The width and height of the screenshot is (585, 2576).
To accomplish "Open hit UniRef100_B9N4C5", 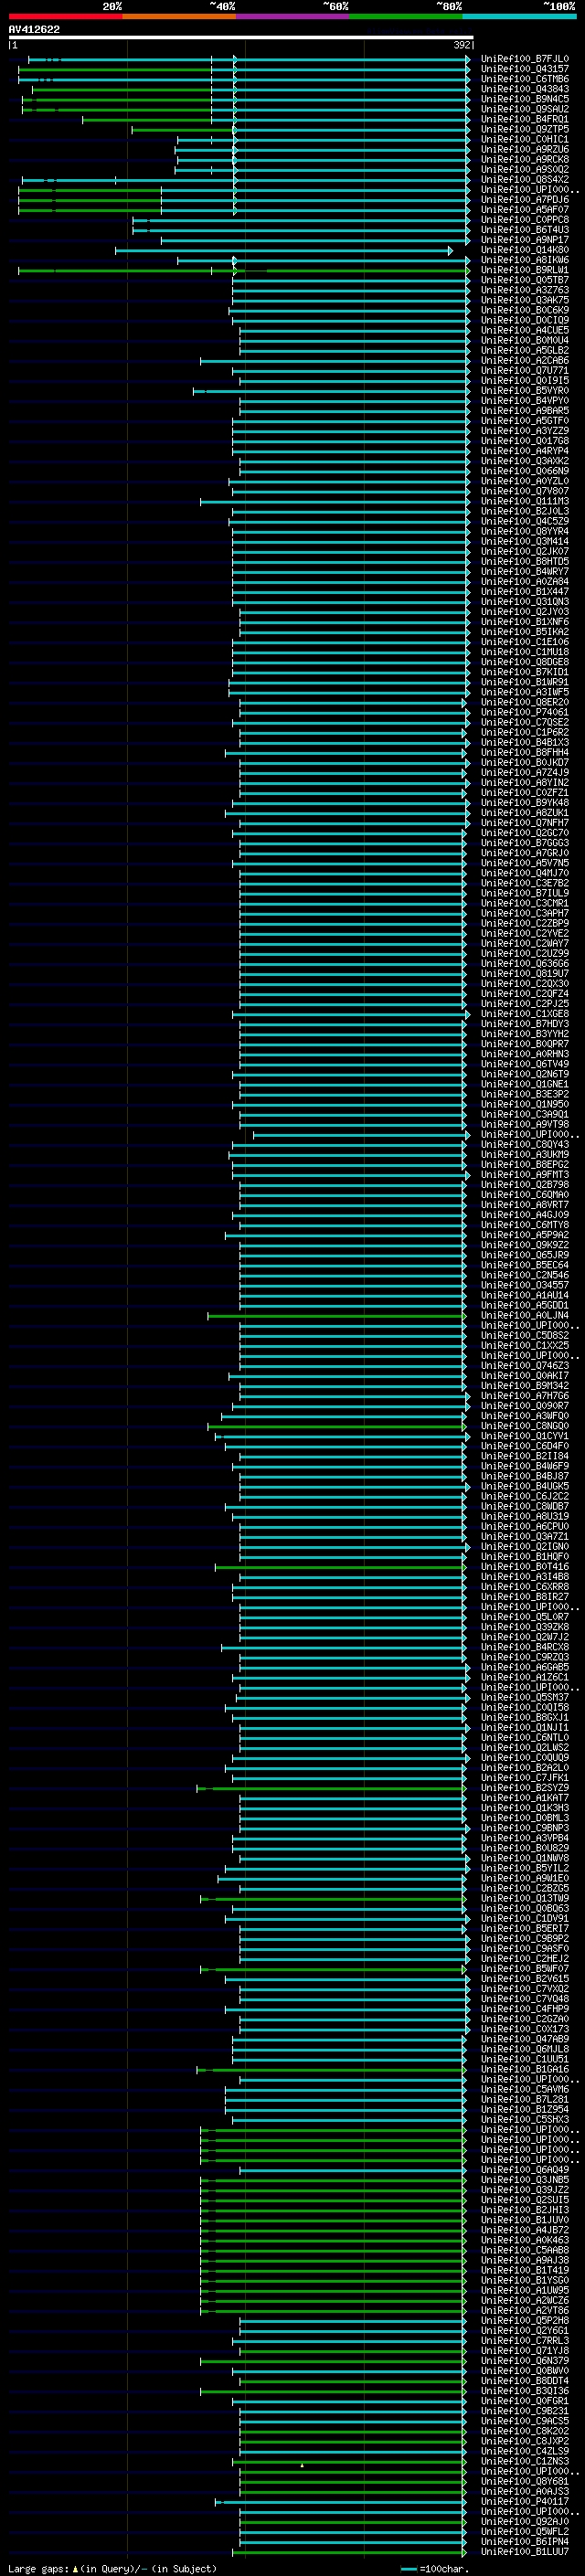I will [524, 99].
